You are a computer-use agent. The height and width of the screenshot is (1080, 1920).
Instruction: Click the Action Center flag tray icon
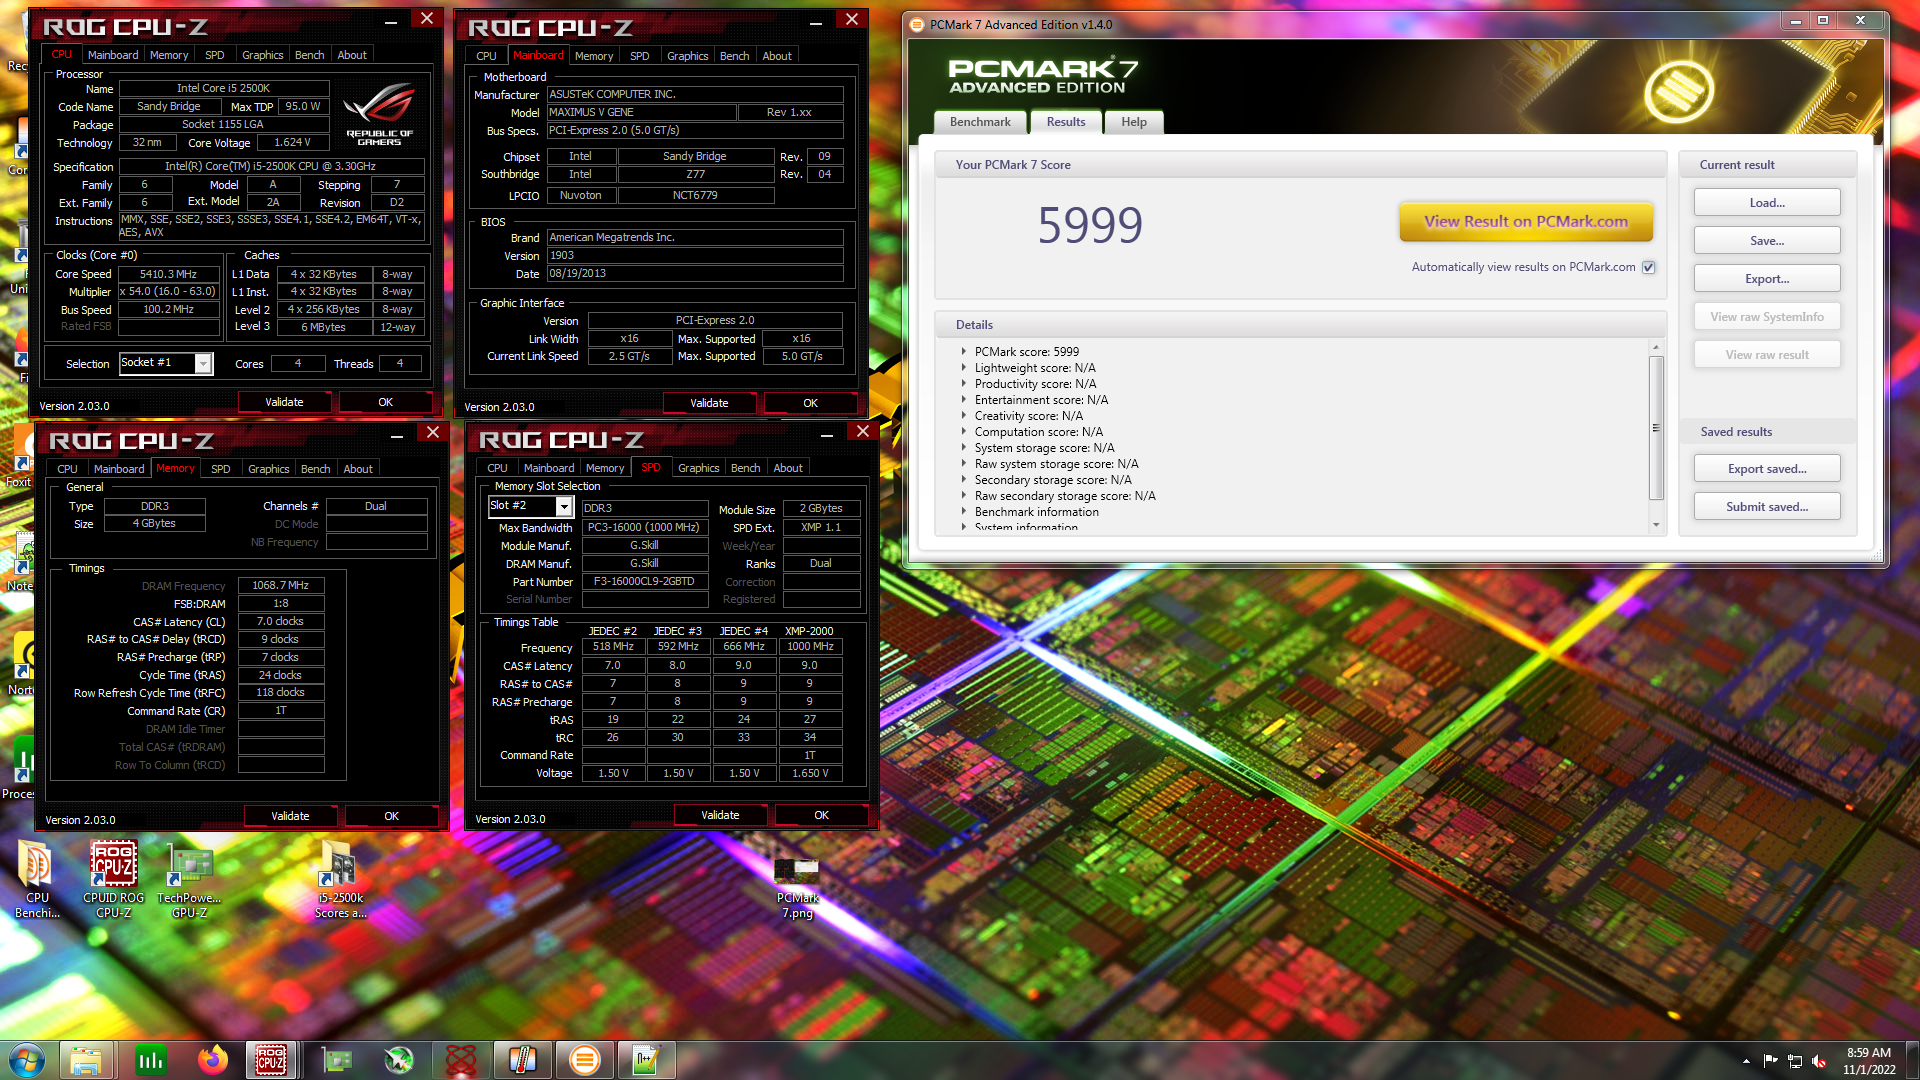tap(1771, 1061)
